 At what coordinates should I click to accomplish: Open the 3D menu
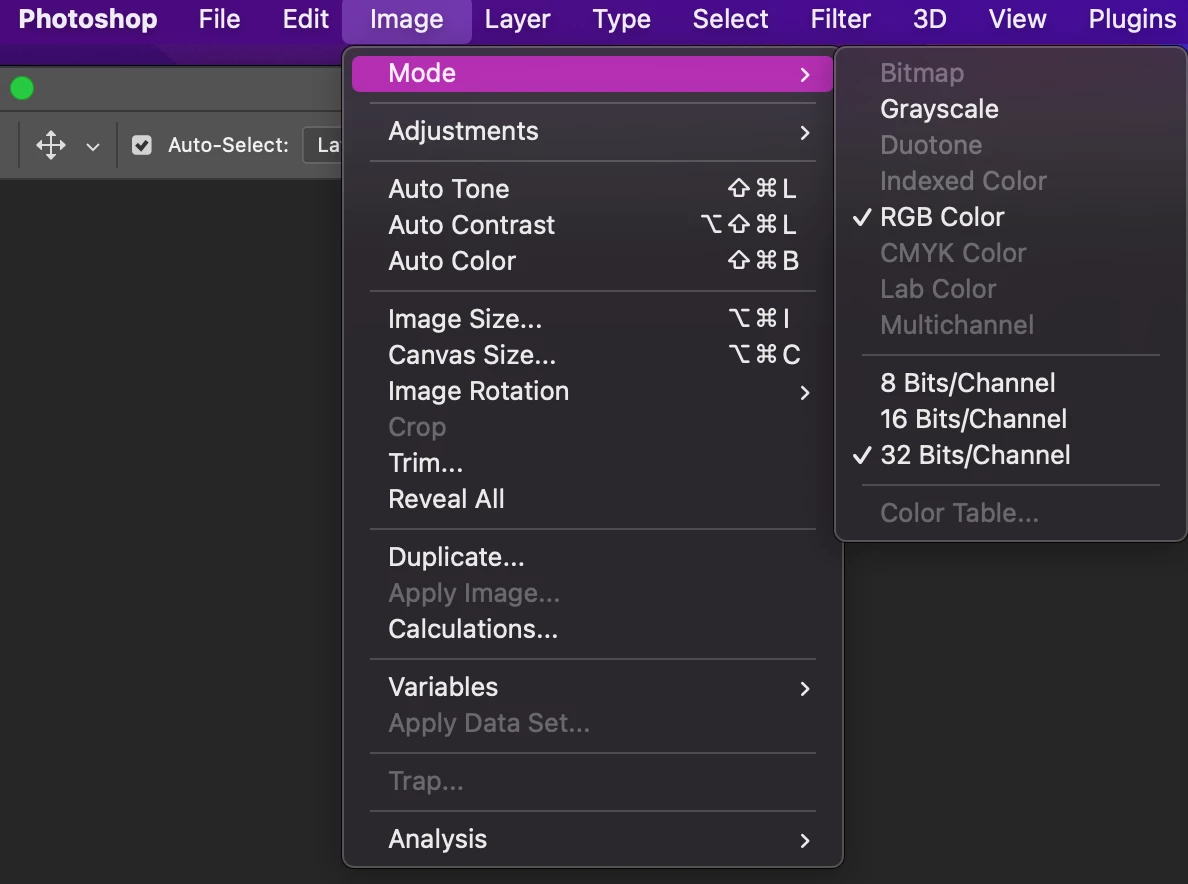tap(930, 19)
